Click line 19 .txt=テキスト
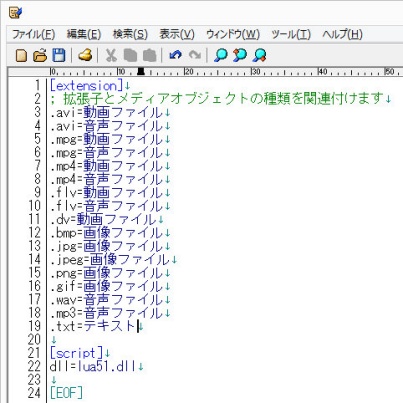 tap(93, 326)
